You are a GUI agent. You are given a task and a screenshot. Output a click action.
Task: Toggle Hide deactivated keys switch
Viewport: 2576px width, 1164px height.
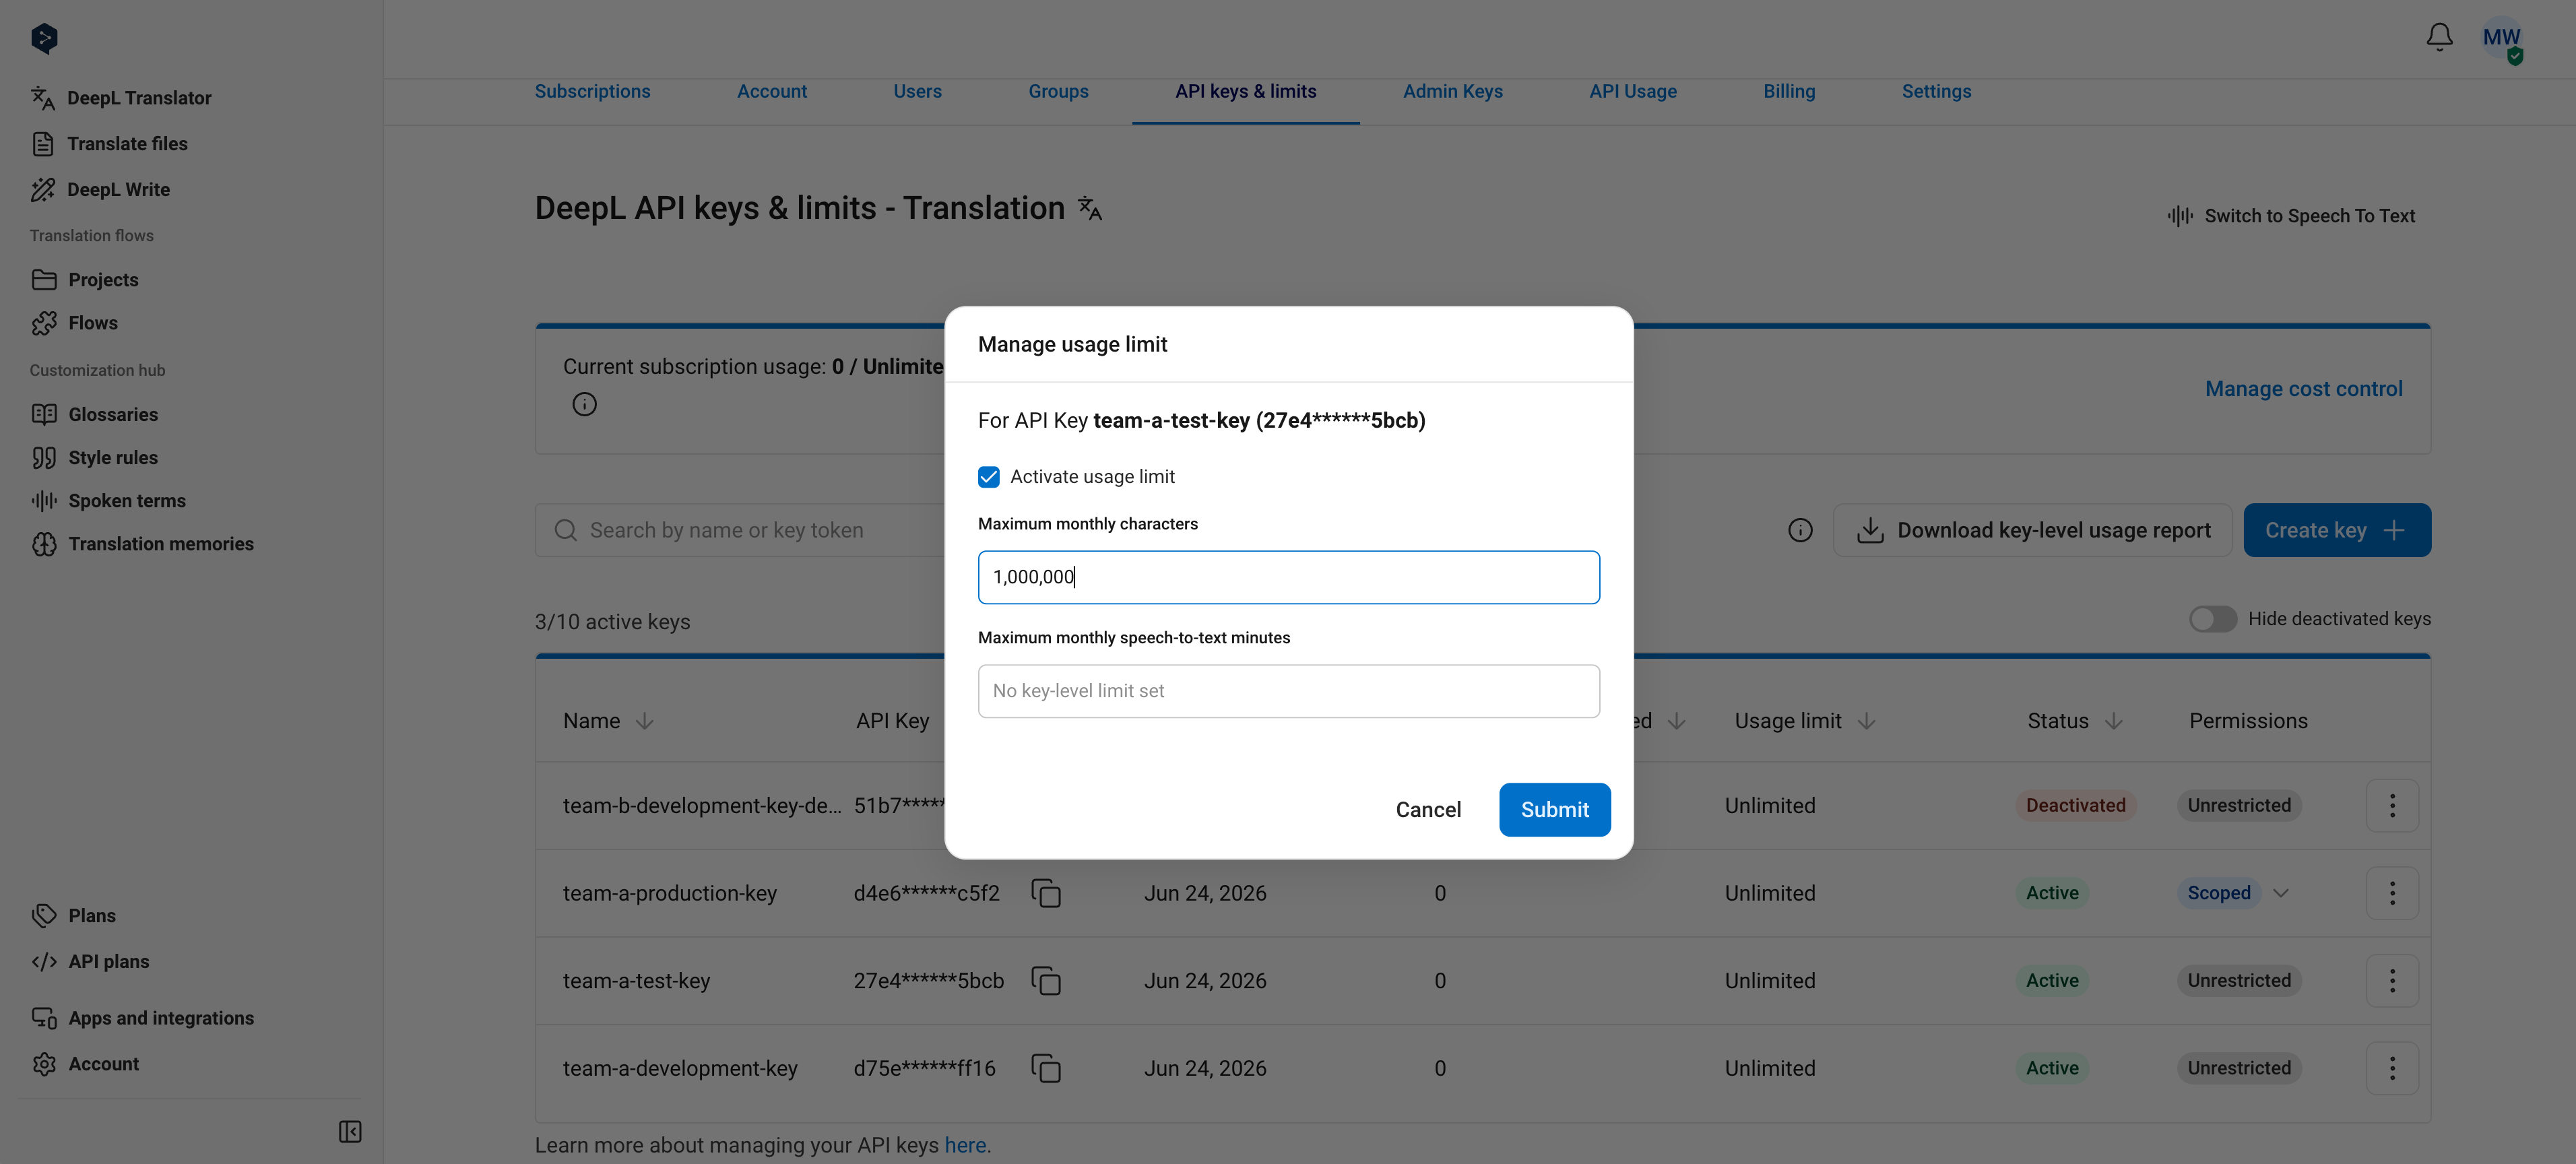2212,619
